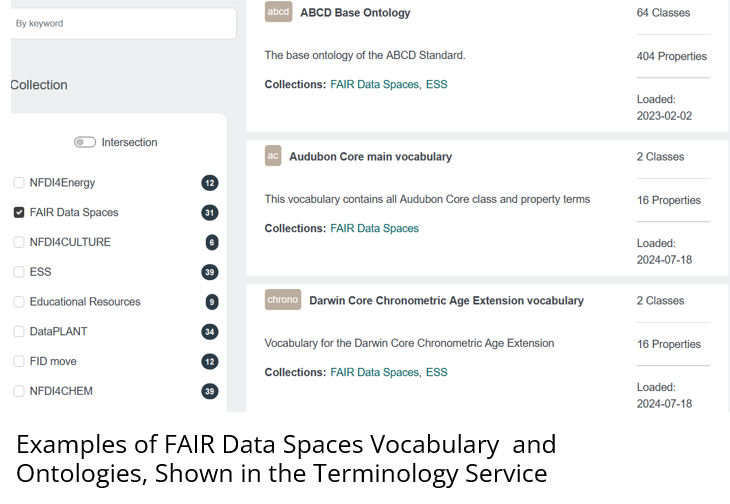Click the 9 count badge beside Educational Resources
Screen dimensions: 730x504
[x=212, y=302]
